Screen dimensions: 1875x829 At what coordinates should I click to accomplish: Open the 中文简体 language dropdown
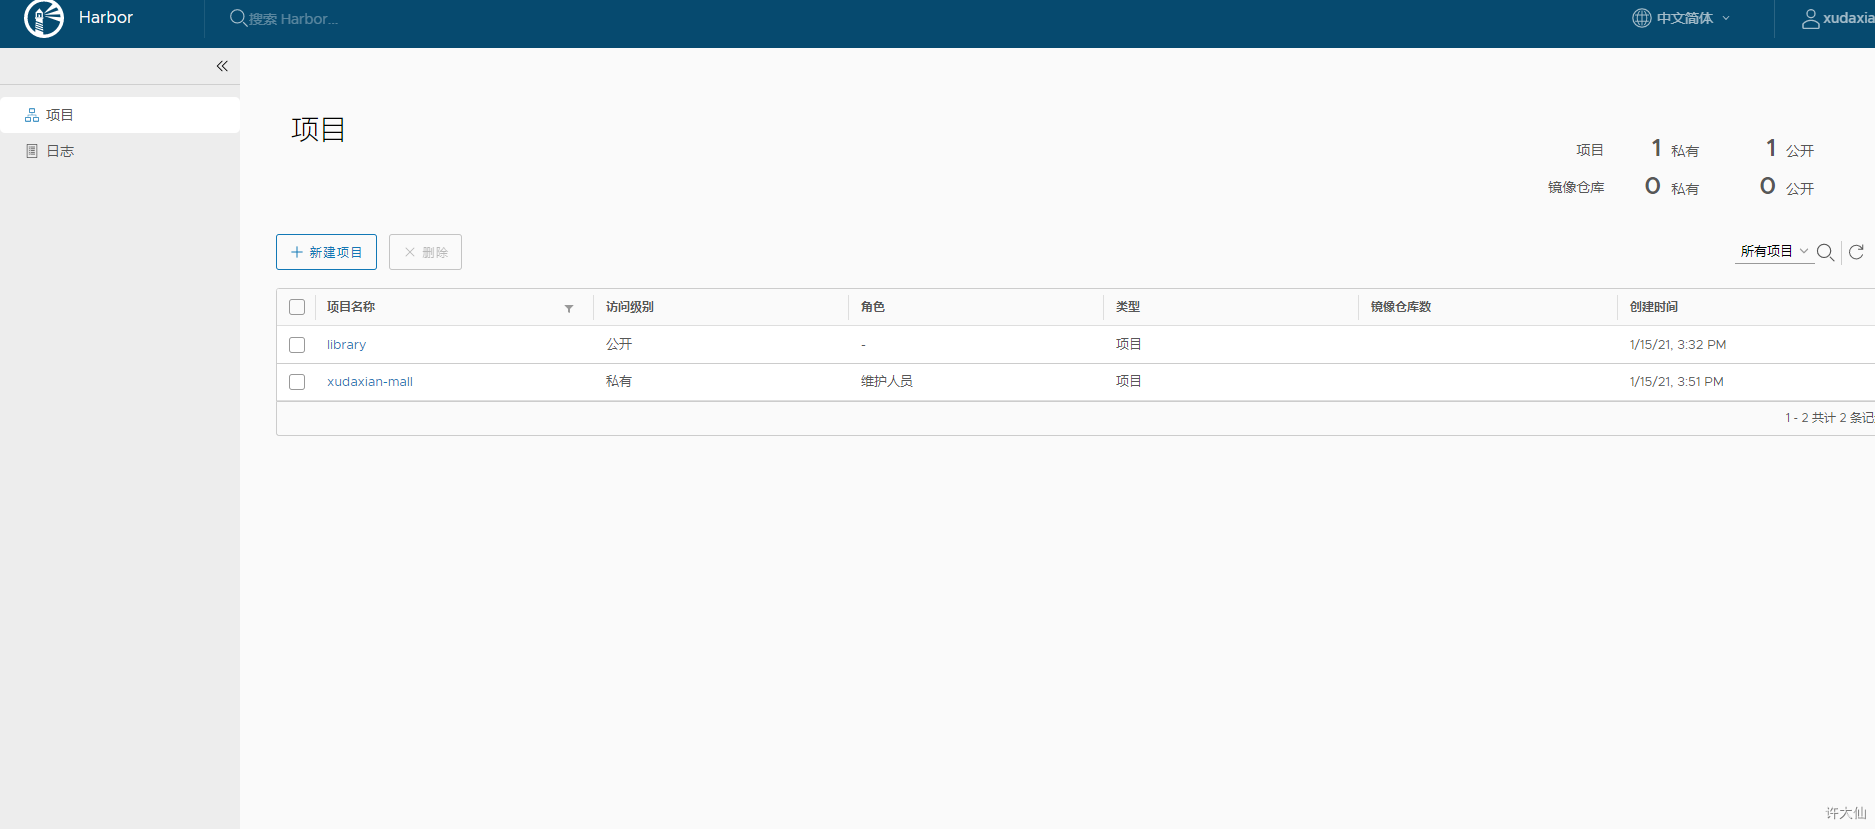[x=1682, y=18]
